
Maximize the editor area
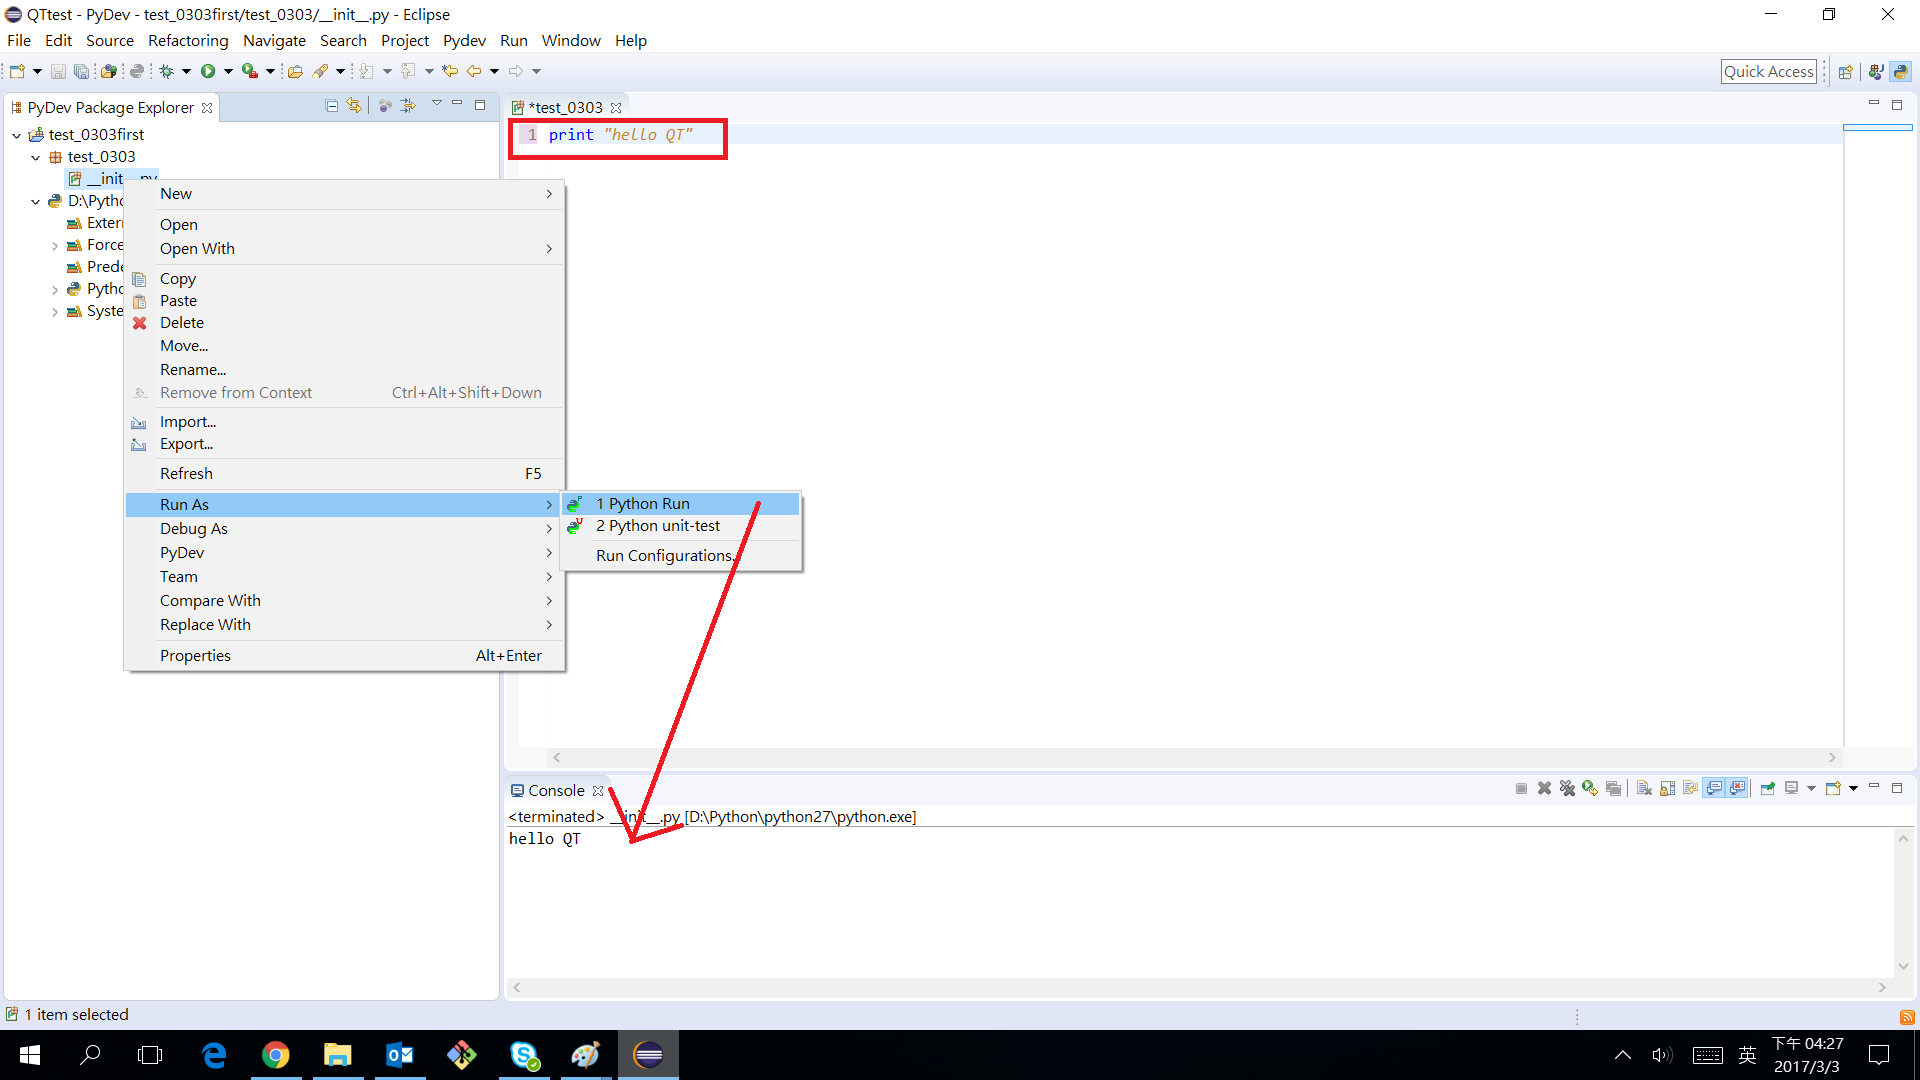[1897, 104]
